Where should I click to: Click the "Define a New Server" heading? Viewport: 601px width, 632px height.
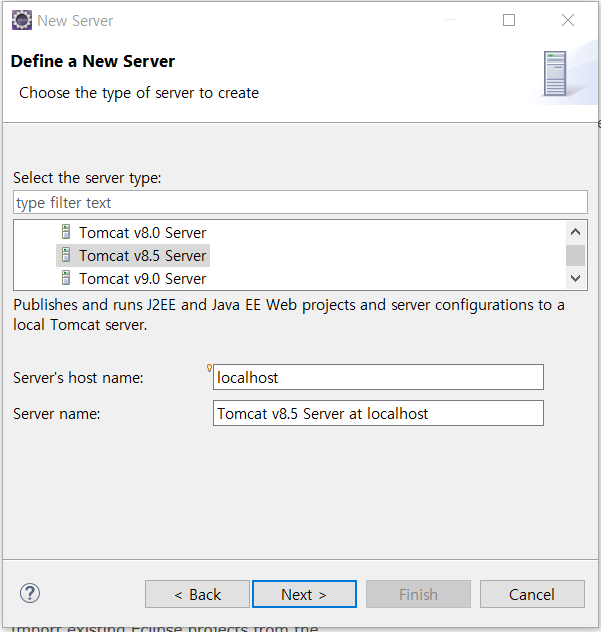tap(93, 61)
